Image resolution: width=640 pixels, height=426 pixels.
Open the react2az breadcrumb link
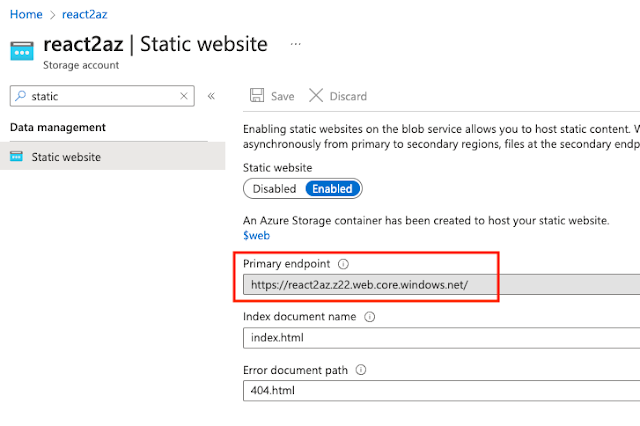(x=84, y=14)
